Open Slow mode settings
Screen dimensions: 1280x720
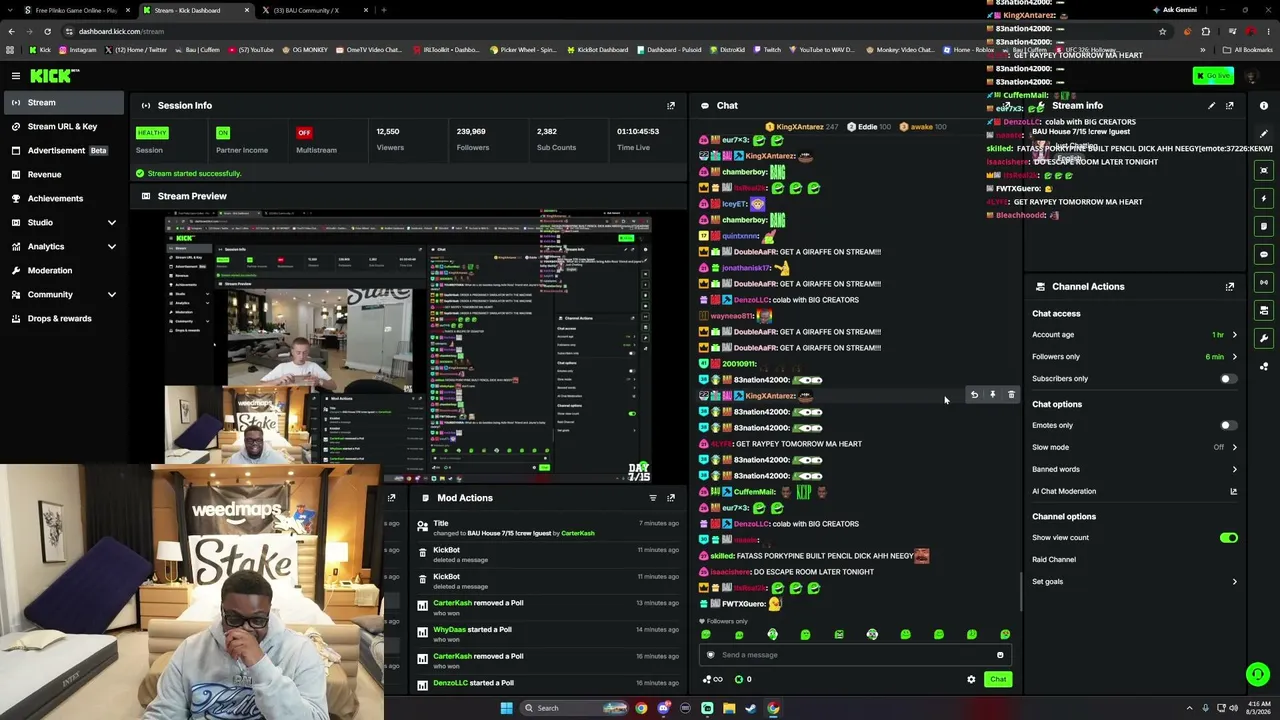click(x=1135, y=447)
